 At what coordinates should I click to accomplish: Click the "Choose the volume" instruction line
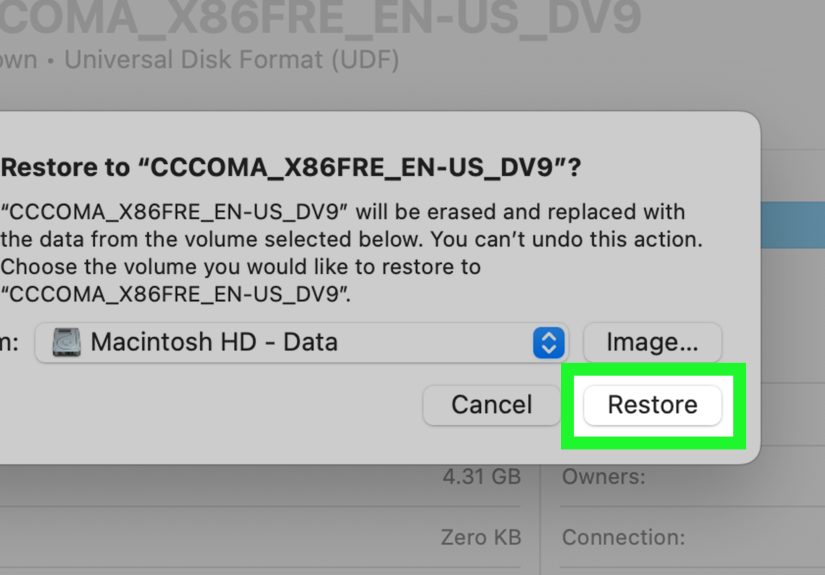[240, 267]
